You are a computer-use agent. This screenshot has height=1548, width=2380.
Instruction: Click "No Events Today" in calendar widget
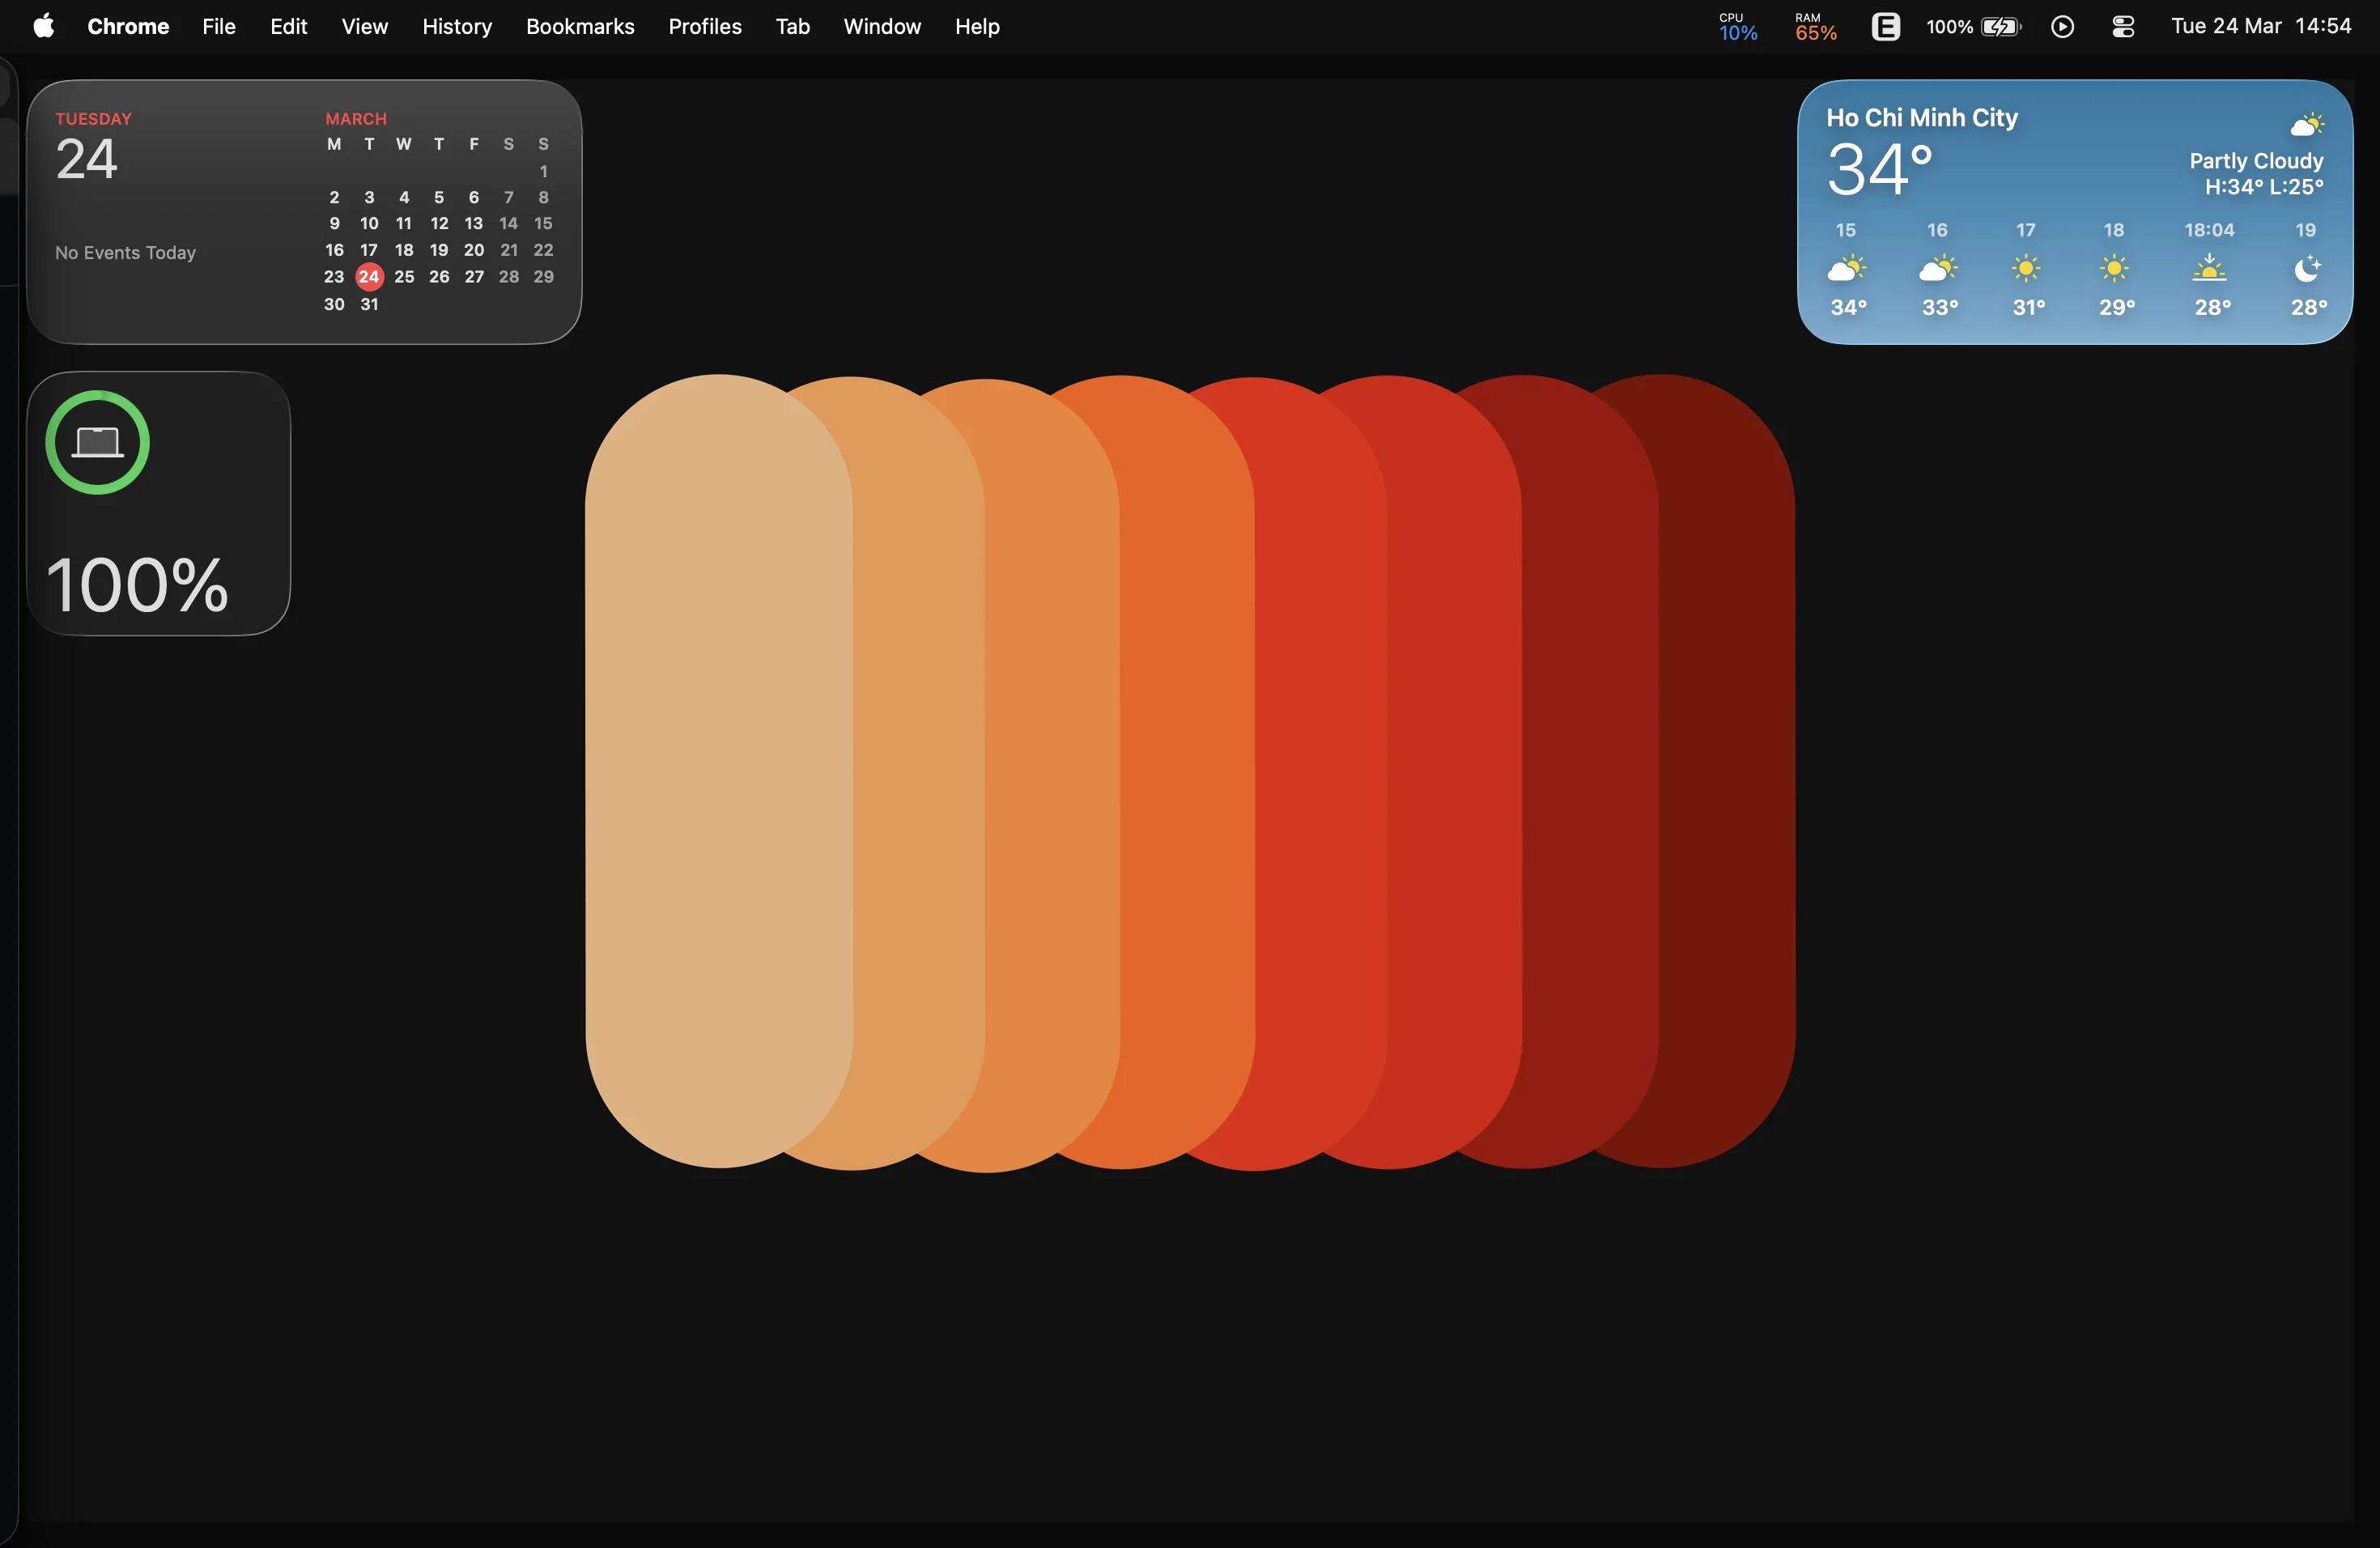pos(125,253)
